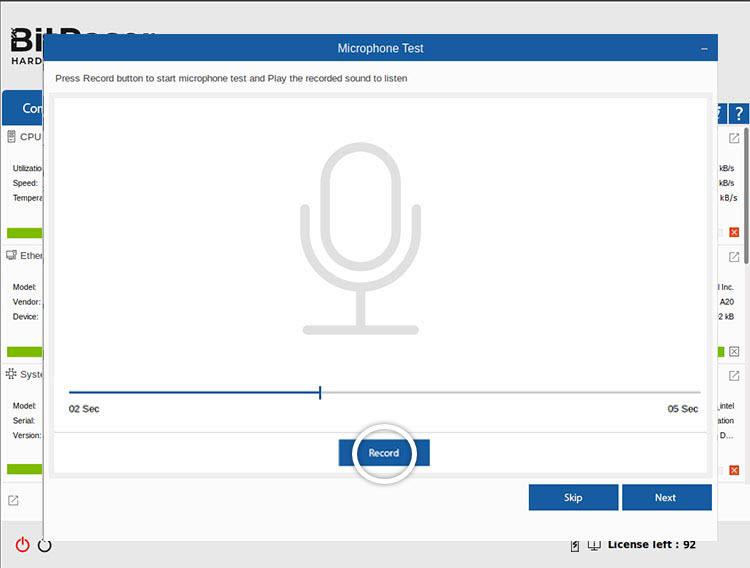Image resolution: width=750 pixels, height=568 pixels.
Task: Toggle the grey X box in middle right panel
Action: point(734,351)
